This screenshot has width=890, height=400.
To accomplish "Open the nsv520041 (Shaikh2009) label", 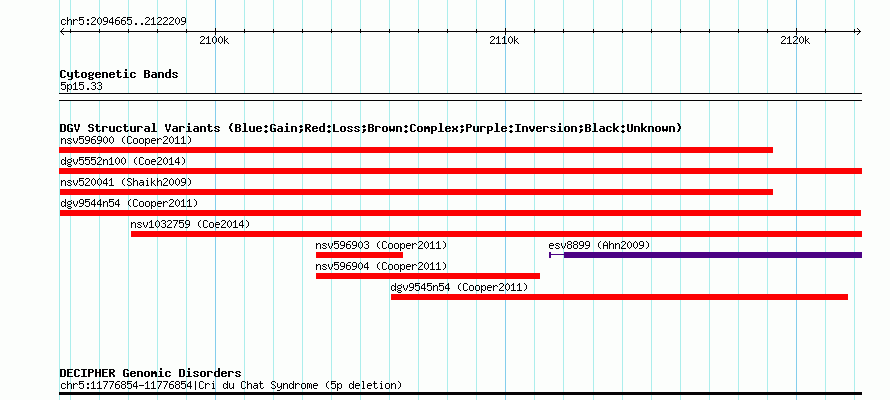I will click(x=126, y=182).
